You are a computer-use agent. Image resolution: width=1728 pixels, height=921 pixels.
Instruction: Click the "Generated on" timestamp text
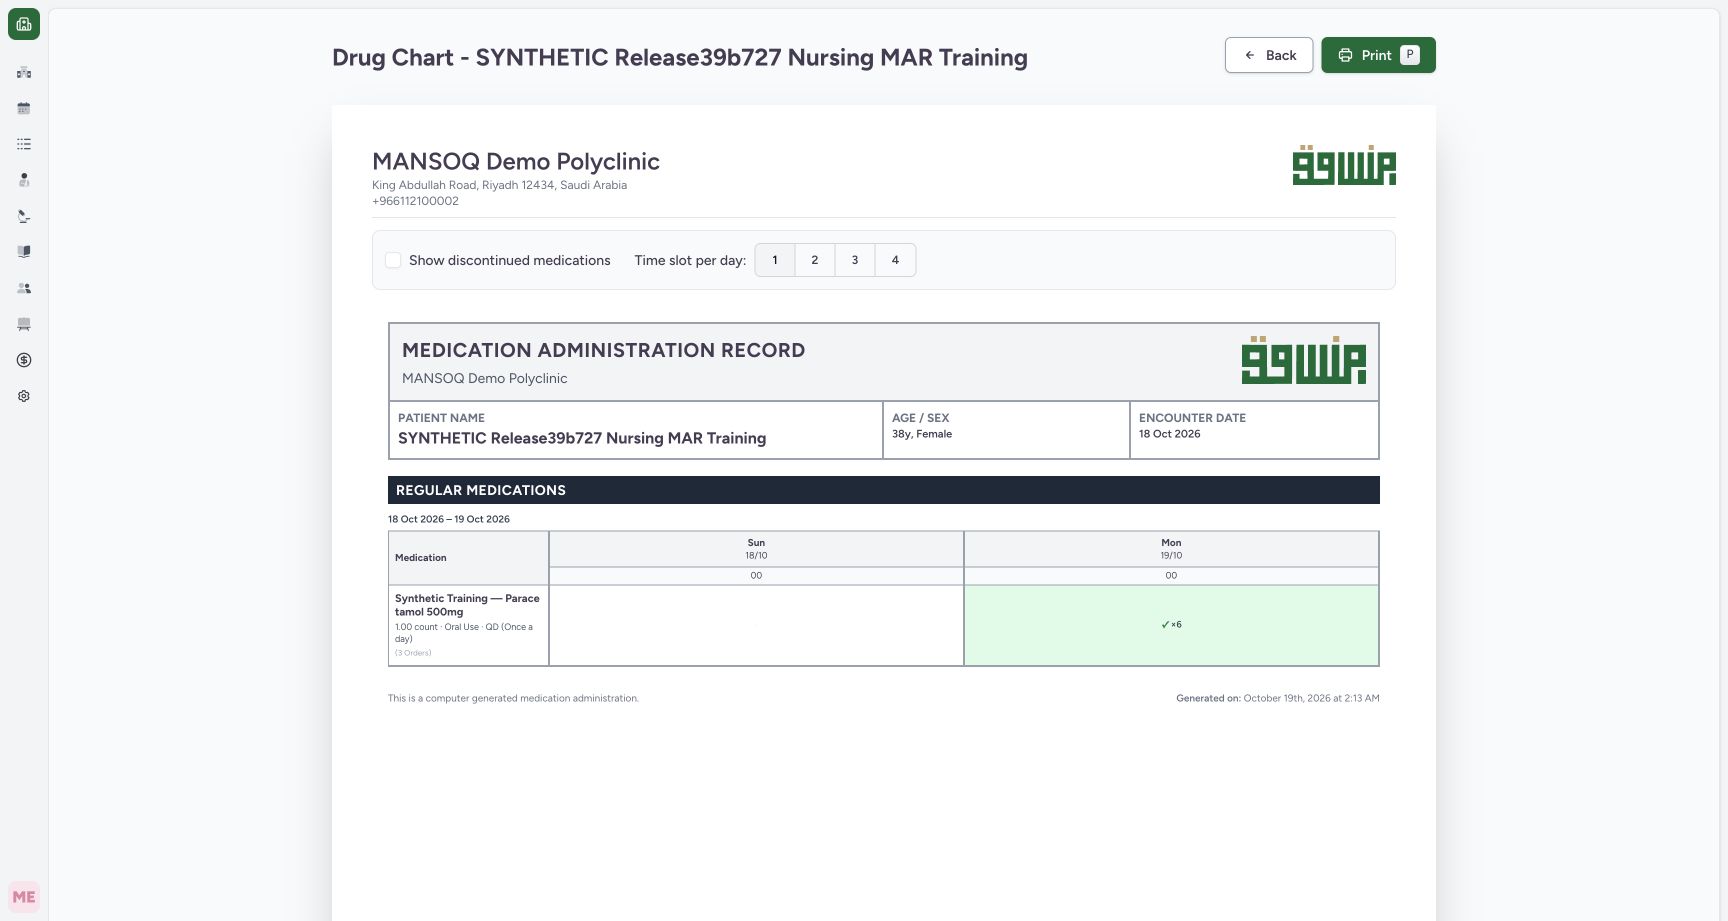coord(1278,698)
